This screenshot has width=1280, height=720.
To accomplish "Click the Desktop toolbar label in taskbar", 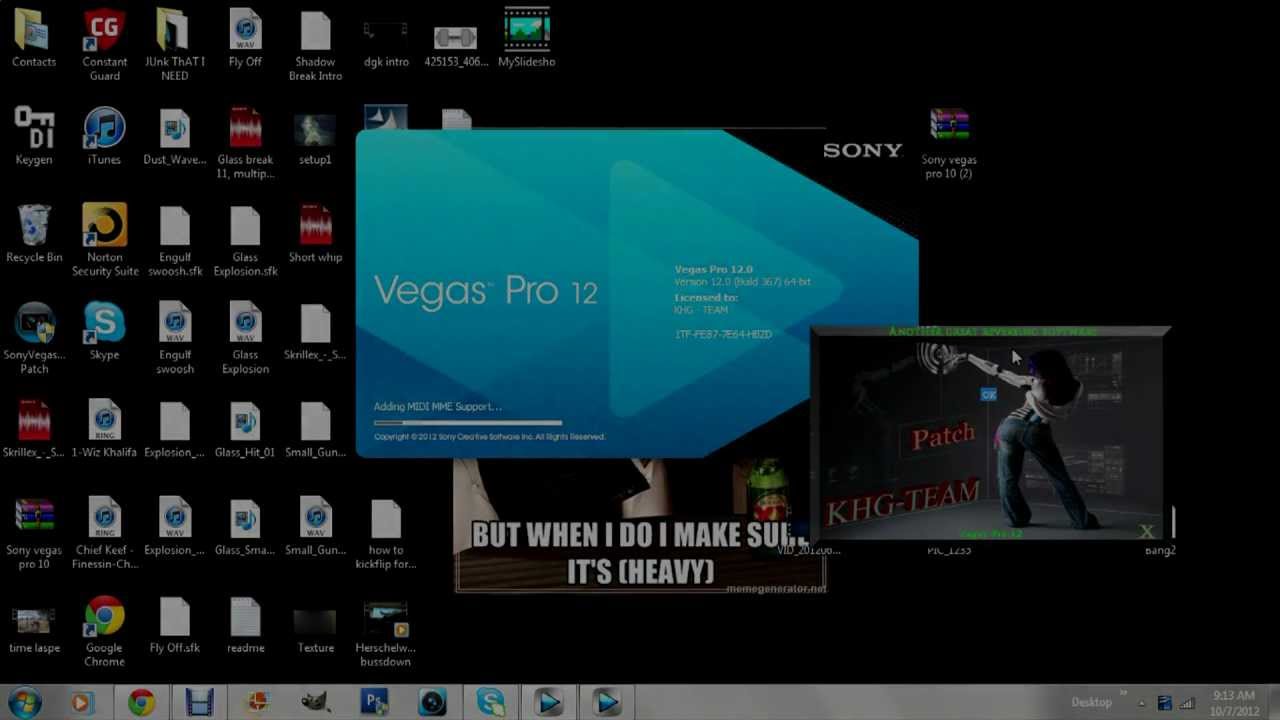I will pyautogui.click(x=1091, y=702).
